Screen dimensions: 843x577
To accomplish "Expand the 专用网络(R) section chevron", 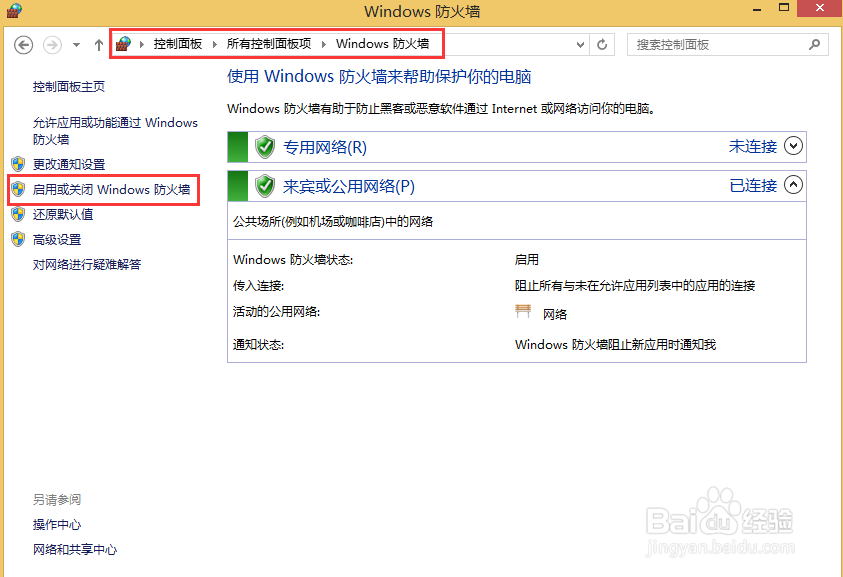I will coord(793,146).
